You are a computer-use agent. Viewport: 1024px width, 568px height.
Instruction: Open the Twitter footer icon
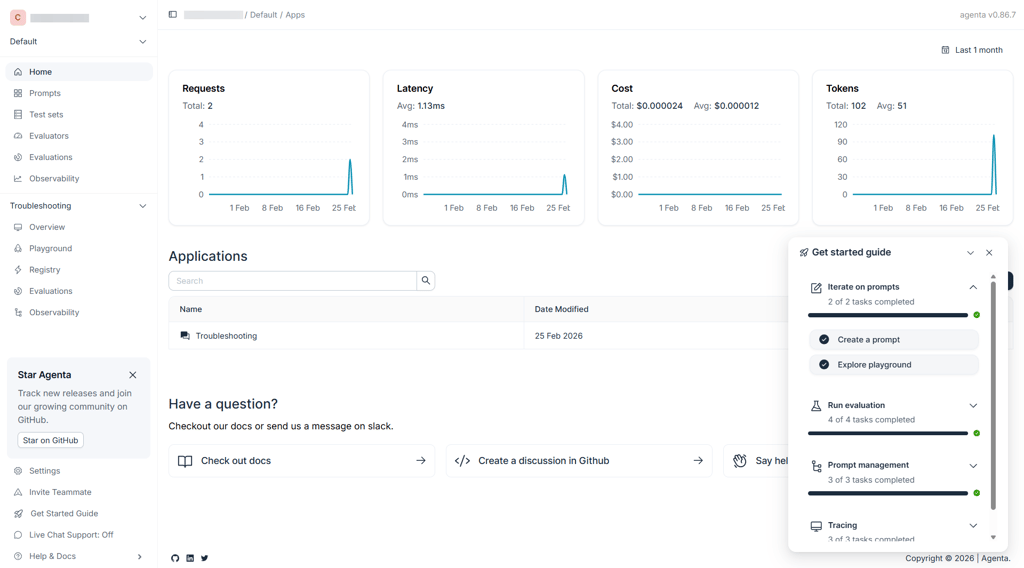204,558
